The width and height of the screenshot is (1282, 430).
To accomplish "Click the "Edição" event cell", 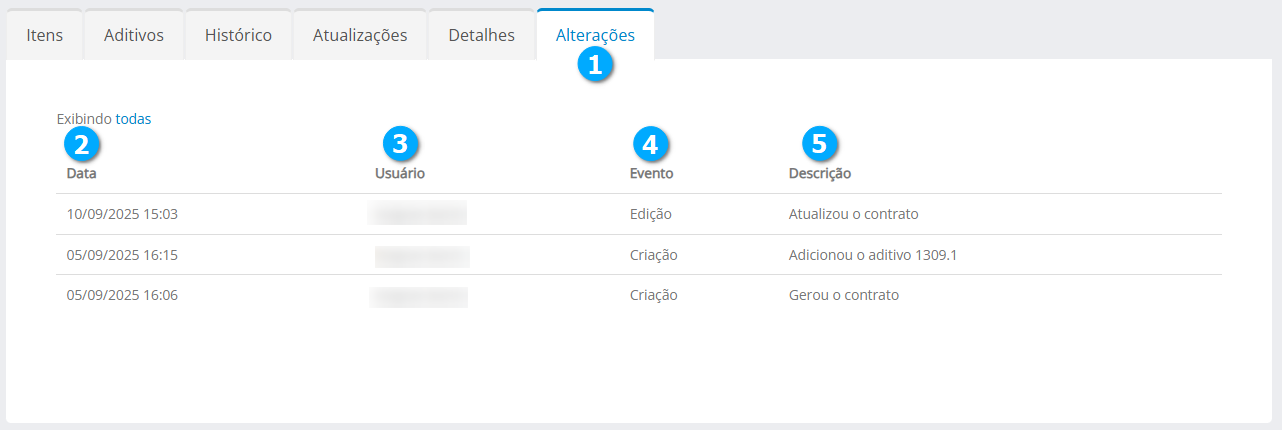I will click(651, 214).
